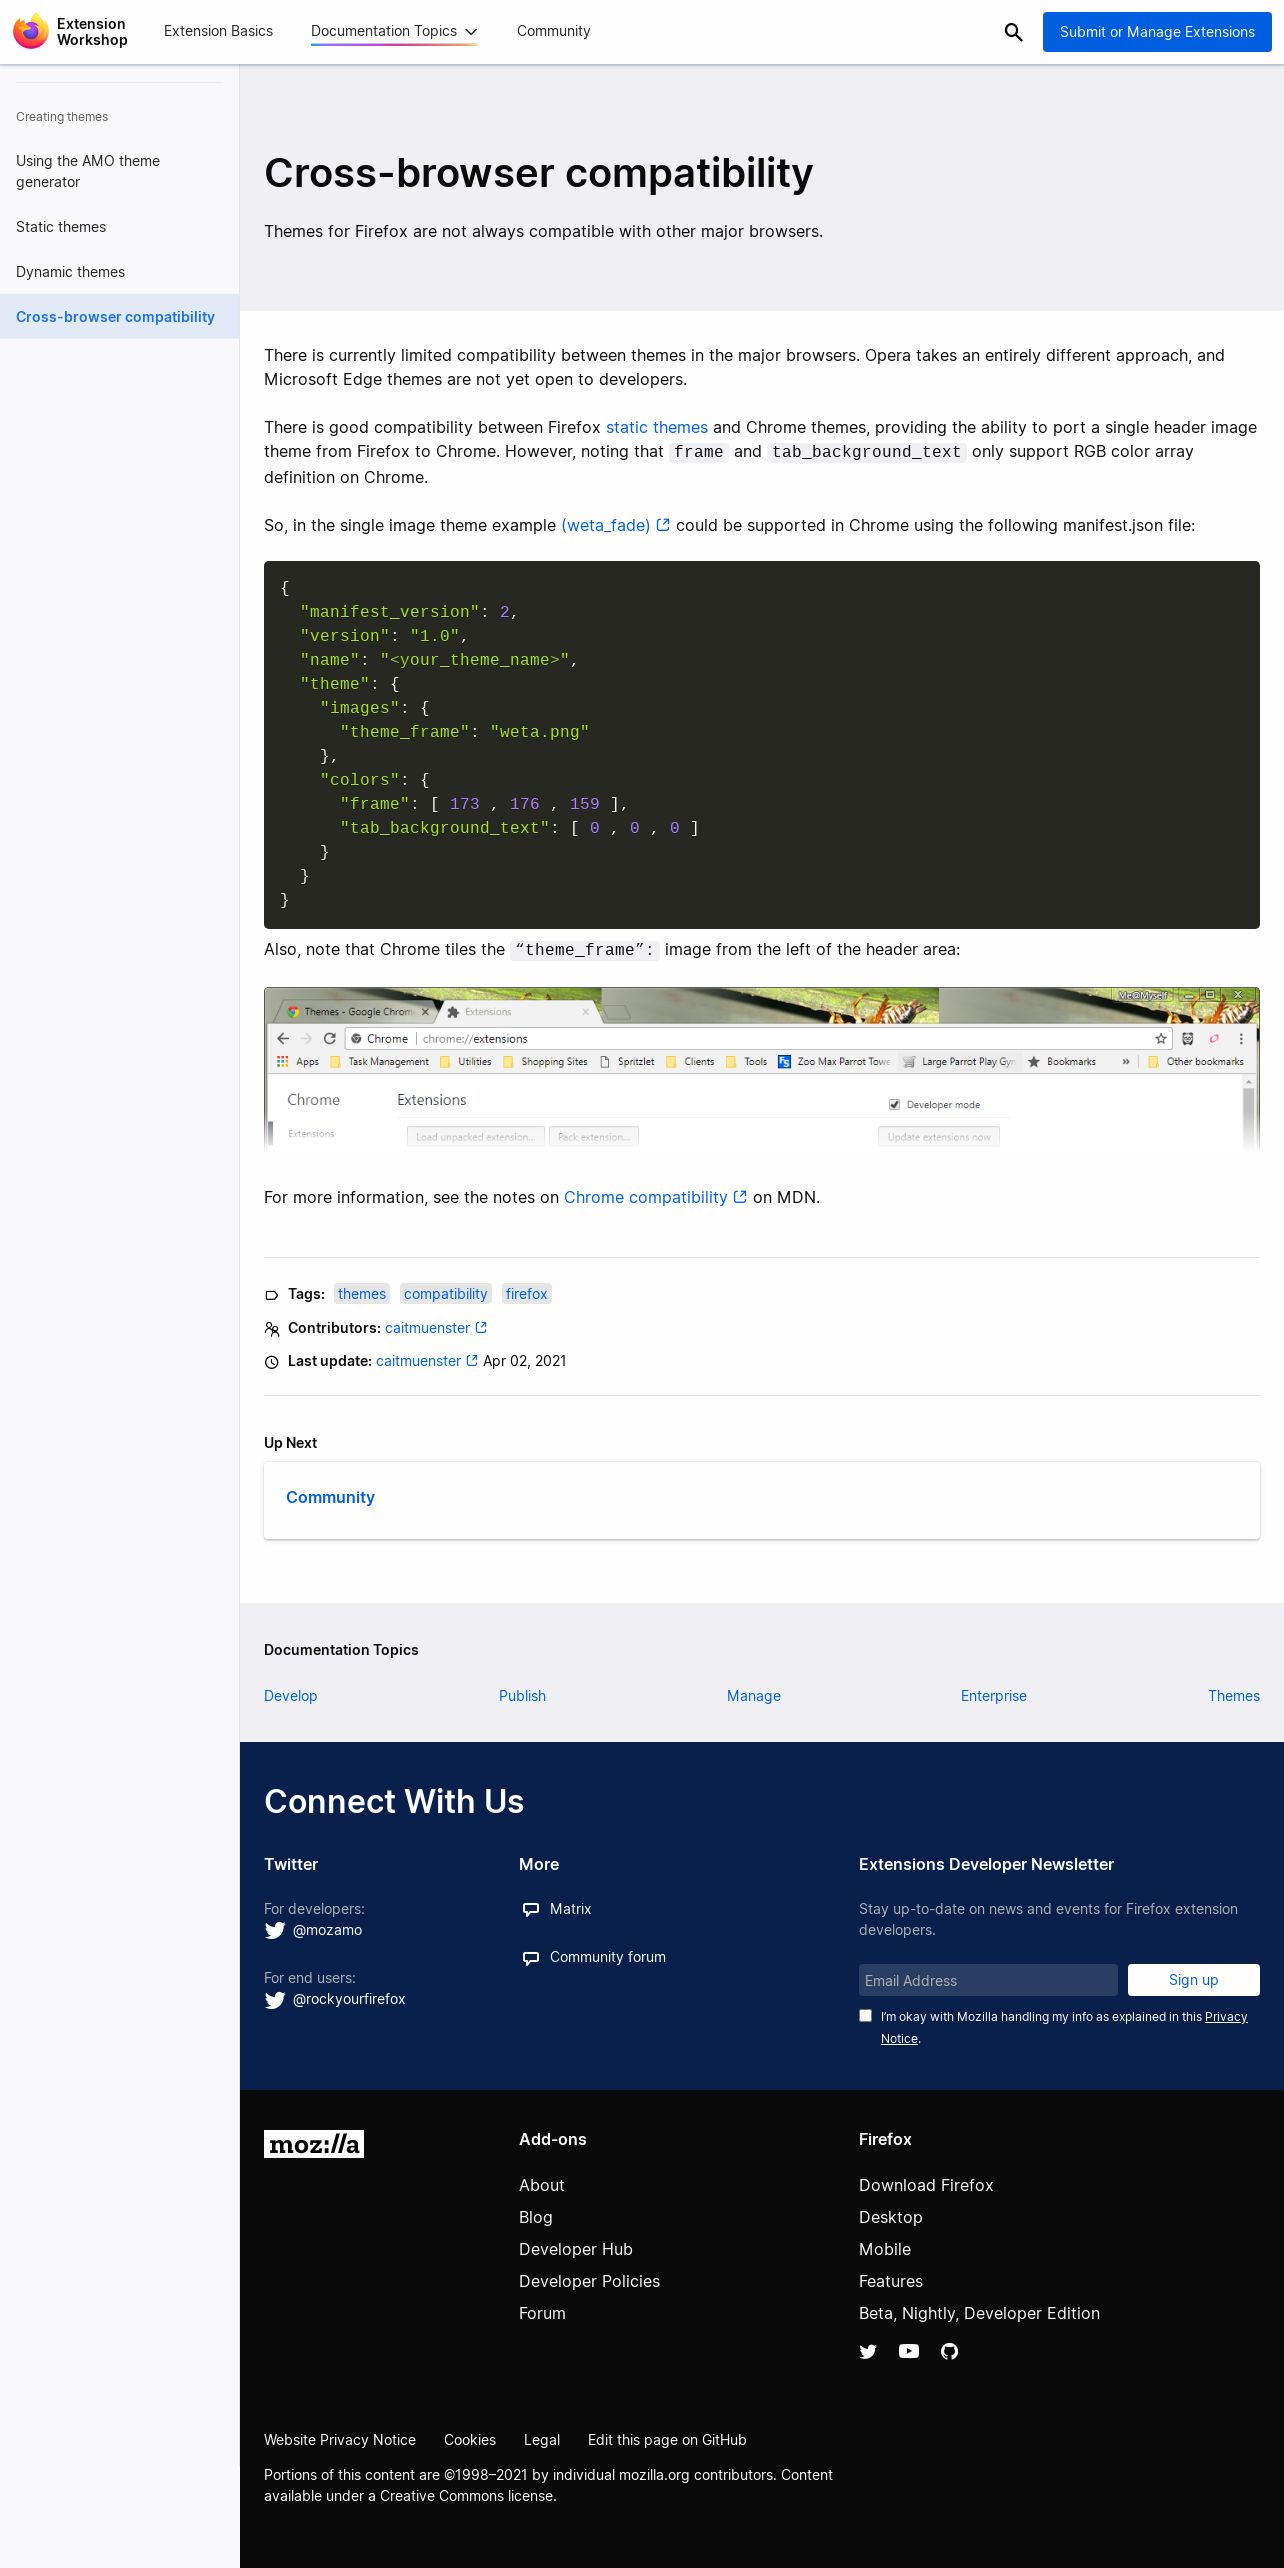Click the Sign up newsletter button
This screenshot has width=1284, height=2568.
[x=1193, y=1980]
